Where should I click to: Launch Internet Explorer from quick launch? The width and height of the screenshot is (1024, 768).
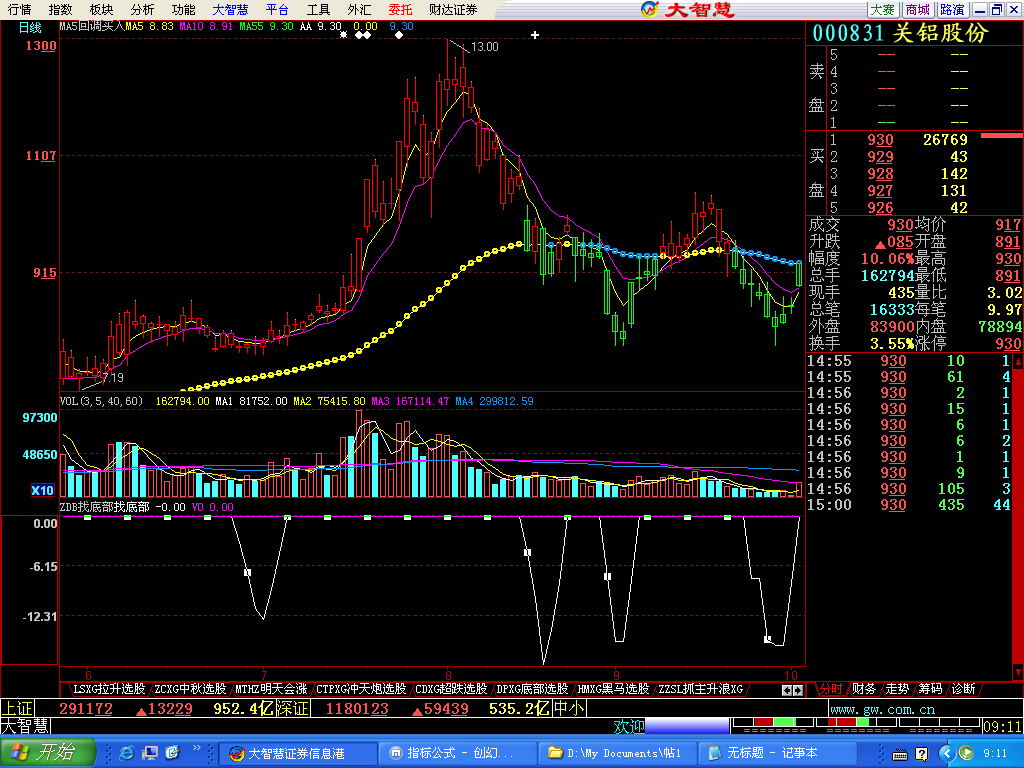pyautogui.click(x=127, y=753)
